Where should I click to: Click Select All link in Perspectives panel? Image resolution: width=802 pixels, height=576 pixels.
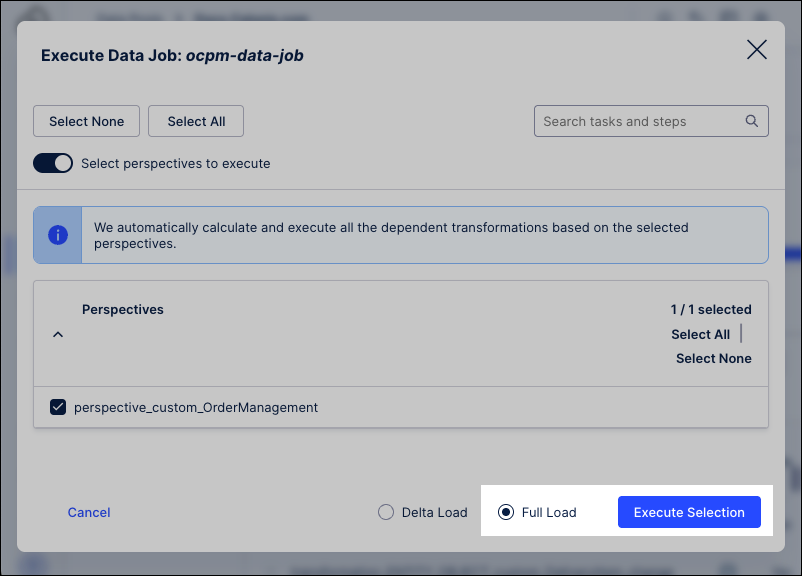(x=700, y=334)
